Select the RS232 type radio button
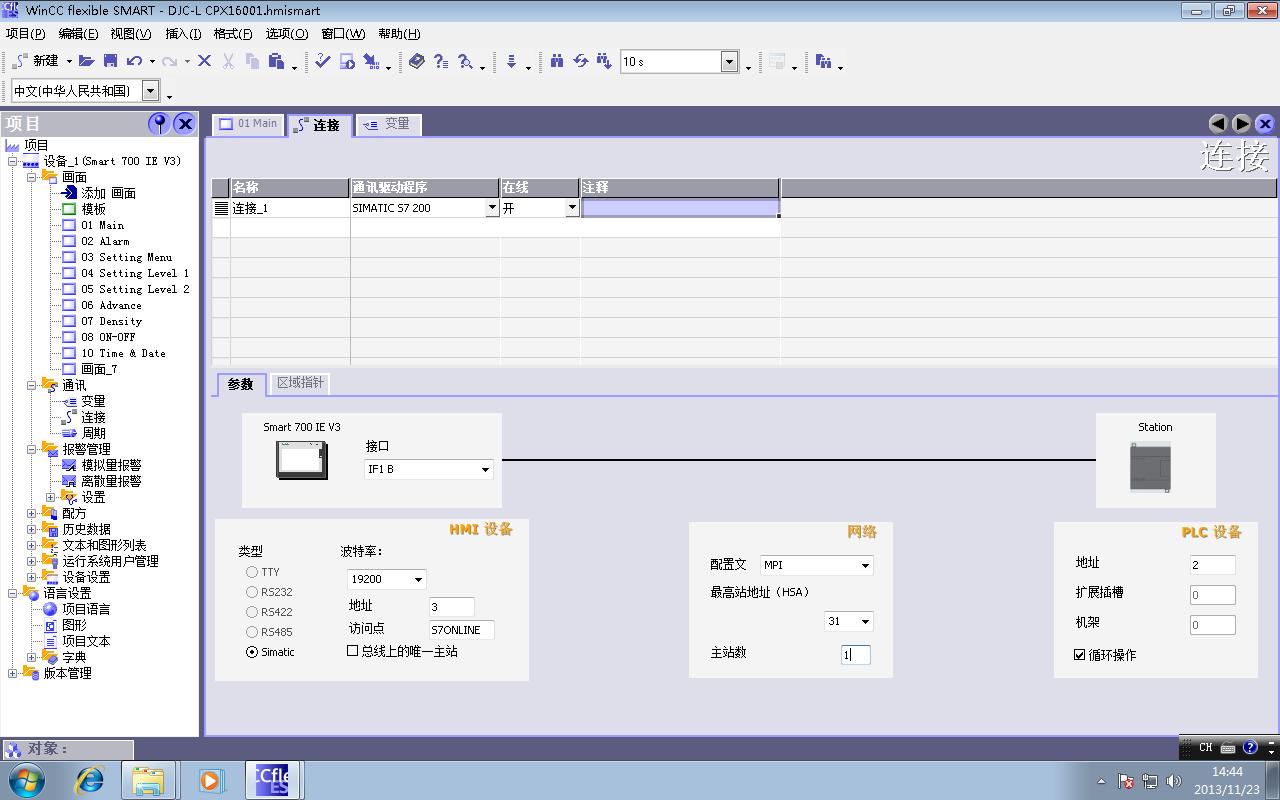The width and height of the screenshot is (1280, 800). (252, 592)
